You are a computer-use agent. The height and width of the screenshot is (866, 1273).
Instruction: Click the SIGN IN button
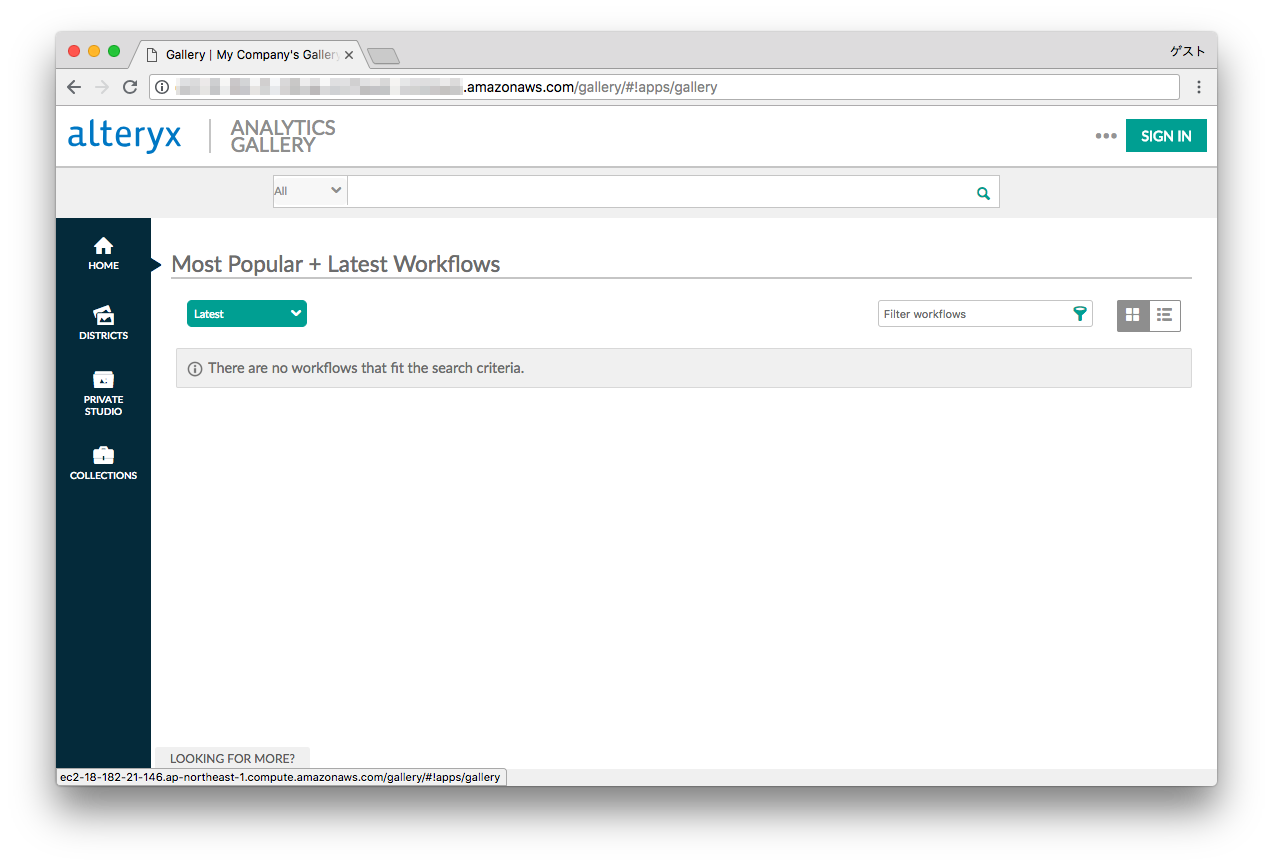[1166, 135]
